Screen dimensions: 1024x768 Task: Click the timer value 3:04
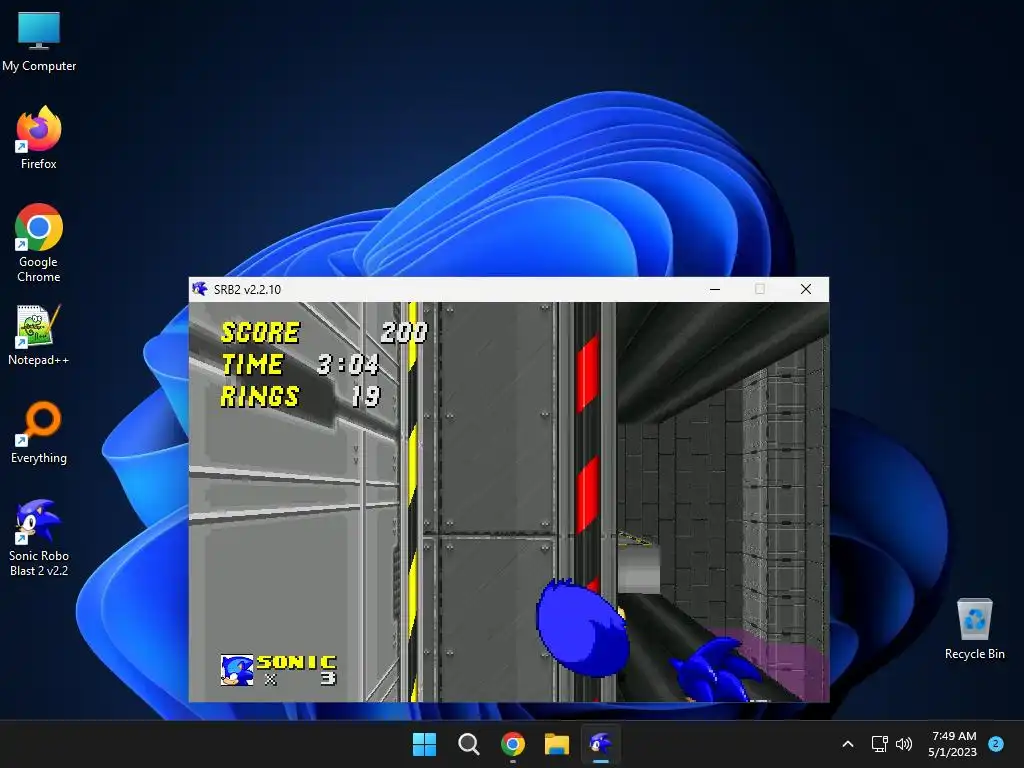point(348,364)
